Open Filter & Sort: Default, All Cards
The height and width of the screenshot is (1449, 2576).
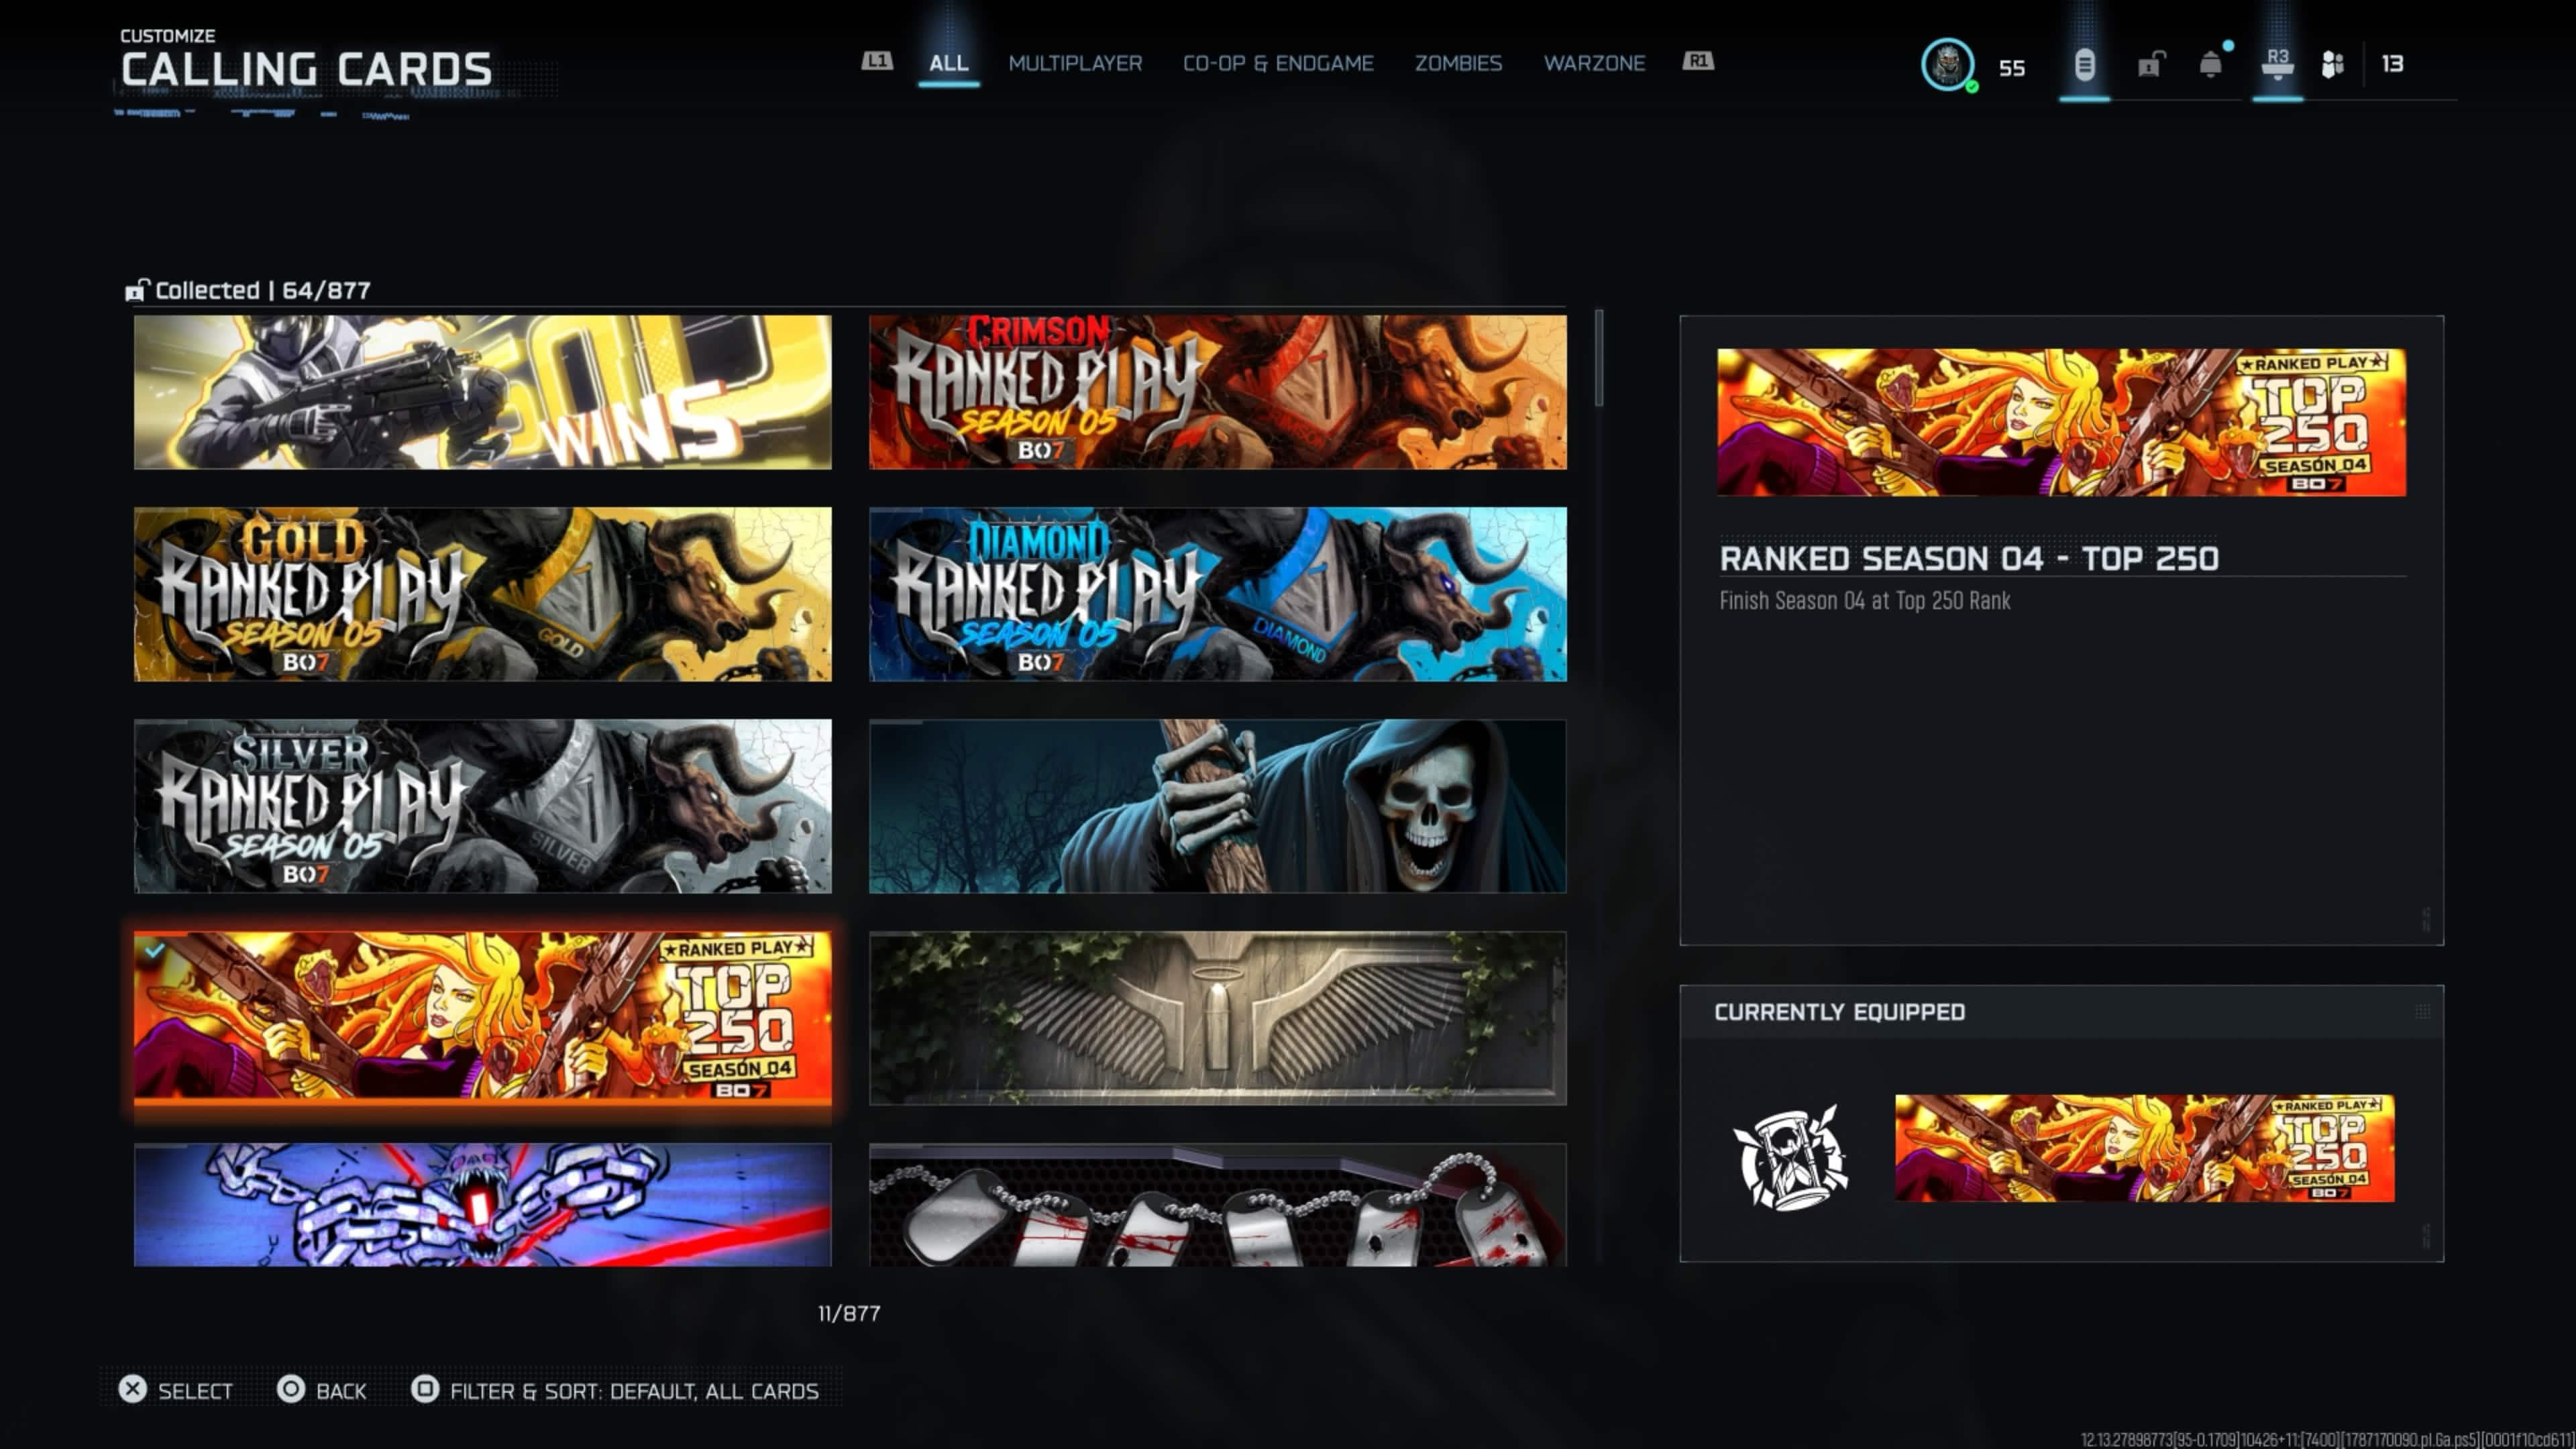pos(634,1391)
